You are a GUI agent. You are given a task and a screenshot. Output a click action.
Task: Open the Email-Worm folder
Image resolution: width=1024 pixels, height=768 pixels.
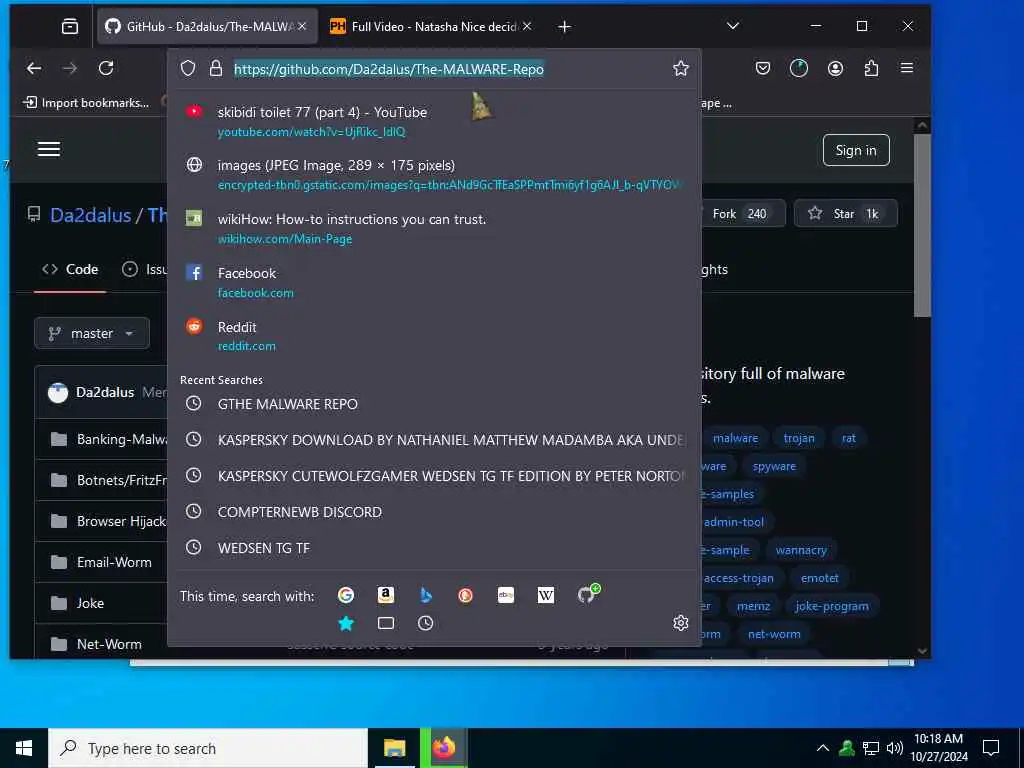point(114,562)
